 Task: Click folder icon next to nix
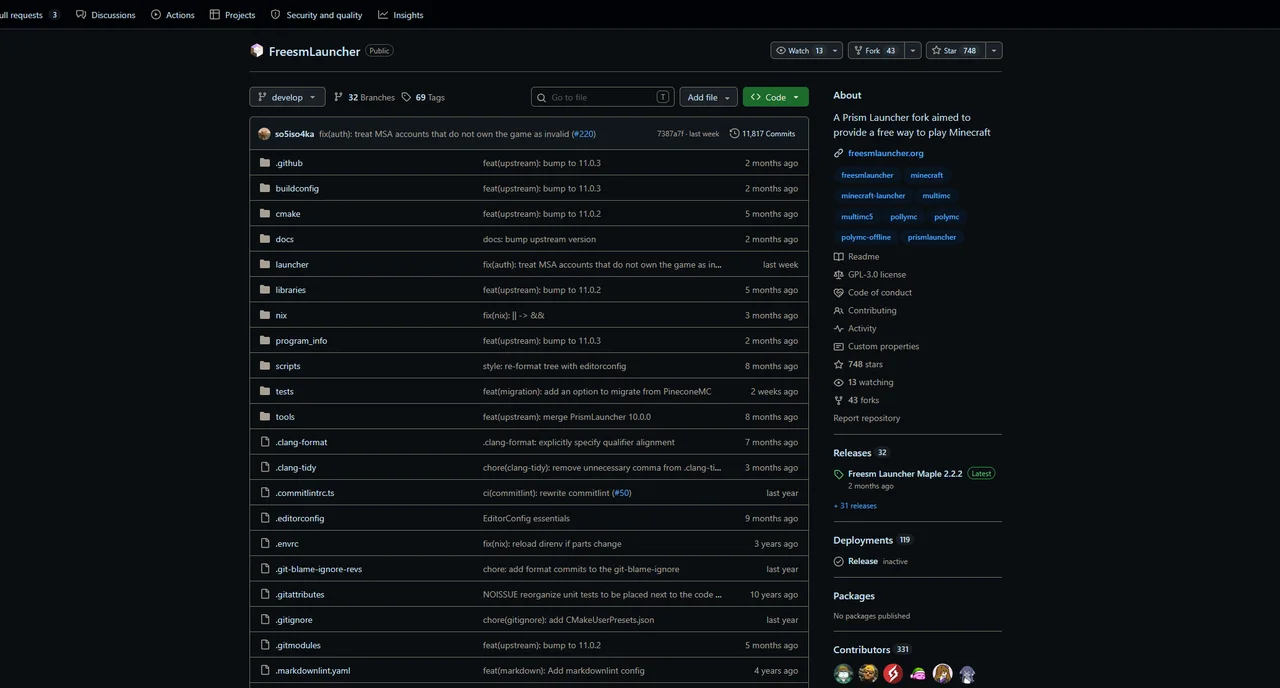(x=265, y=315)
